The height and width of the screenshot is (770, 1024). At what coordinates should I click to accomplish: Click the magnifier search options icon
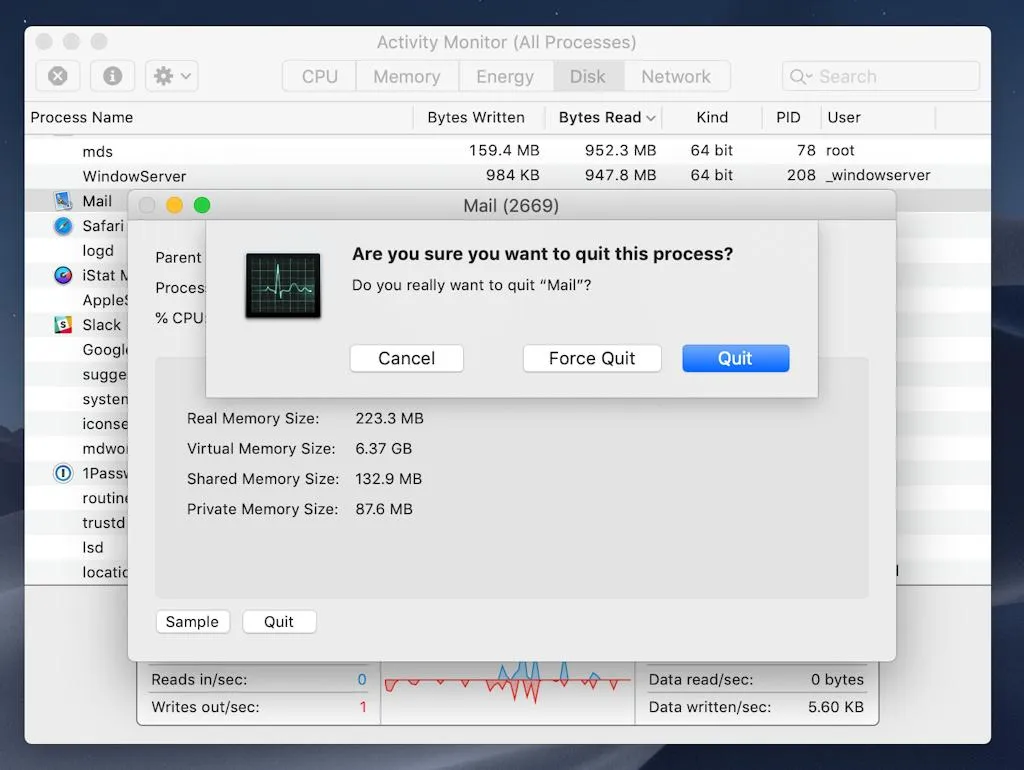pos(801,76)
